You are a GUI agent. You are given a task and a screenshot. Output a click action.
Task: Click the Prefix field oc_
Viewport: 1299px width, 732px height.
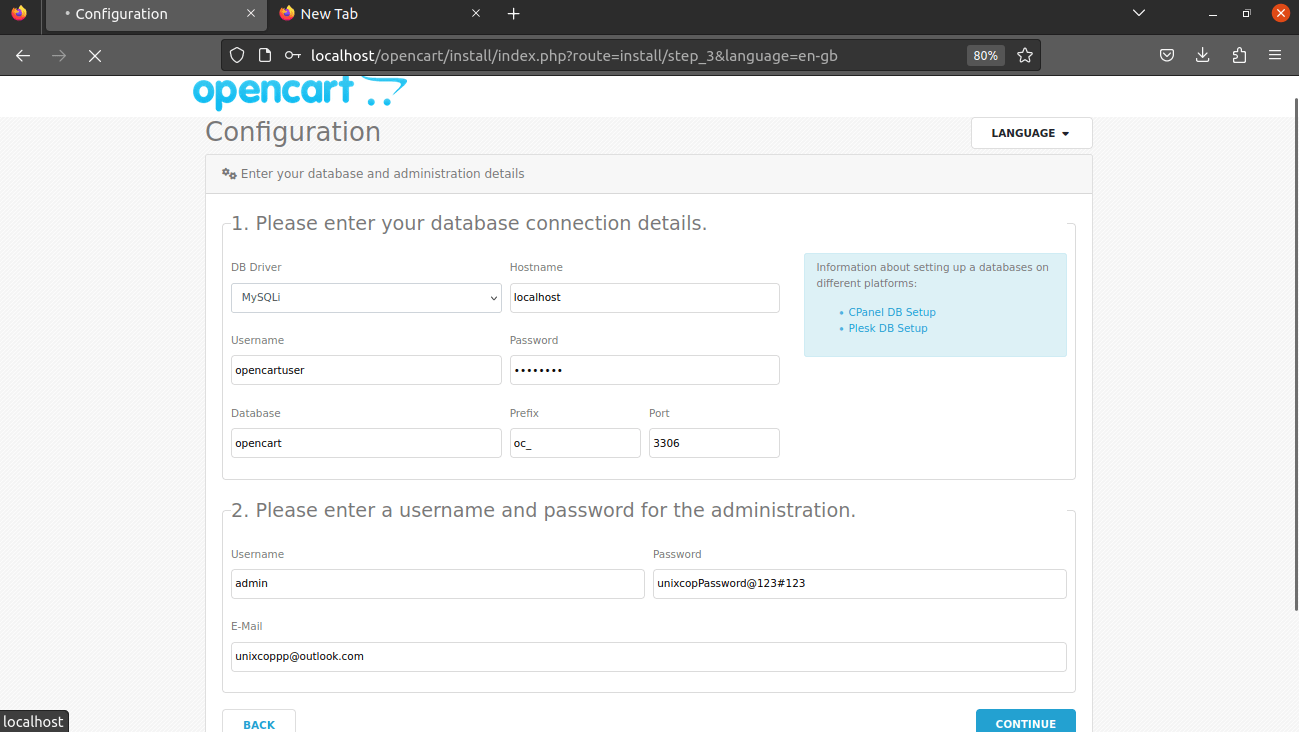pyautogui.click(x=575, y=443)
